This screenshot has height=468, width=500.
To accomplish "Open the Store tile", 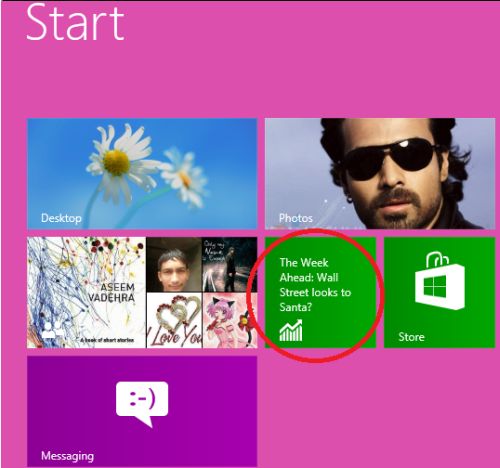I will pyautogui.click(x=440, y=292).
